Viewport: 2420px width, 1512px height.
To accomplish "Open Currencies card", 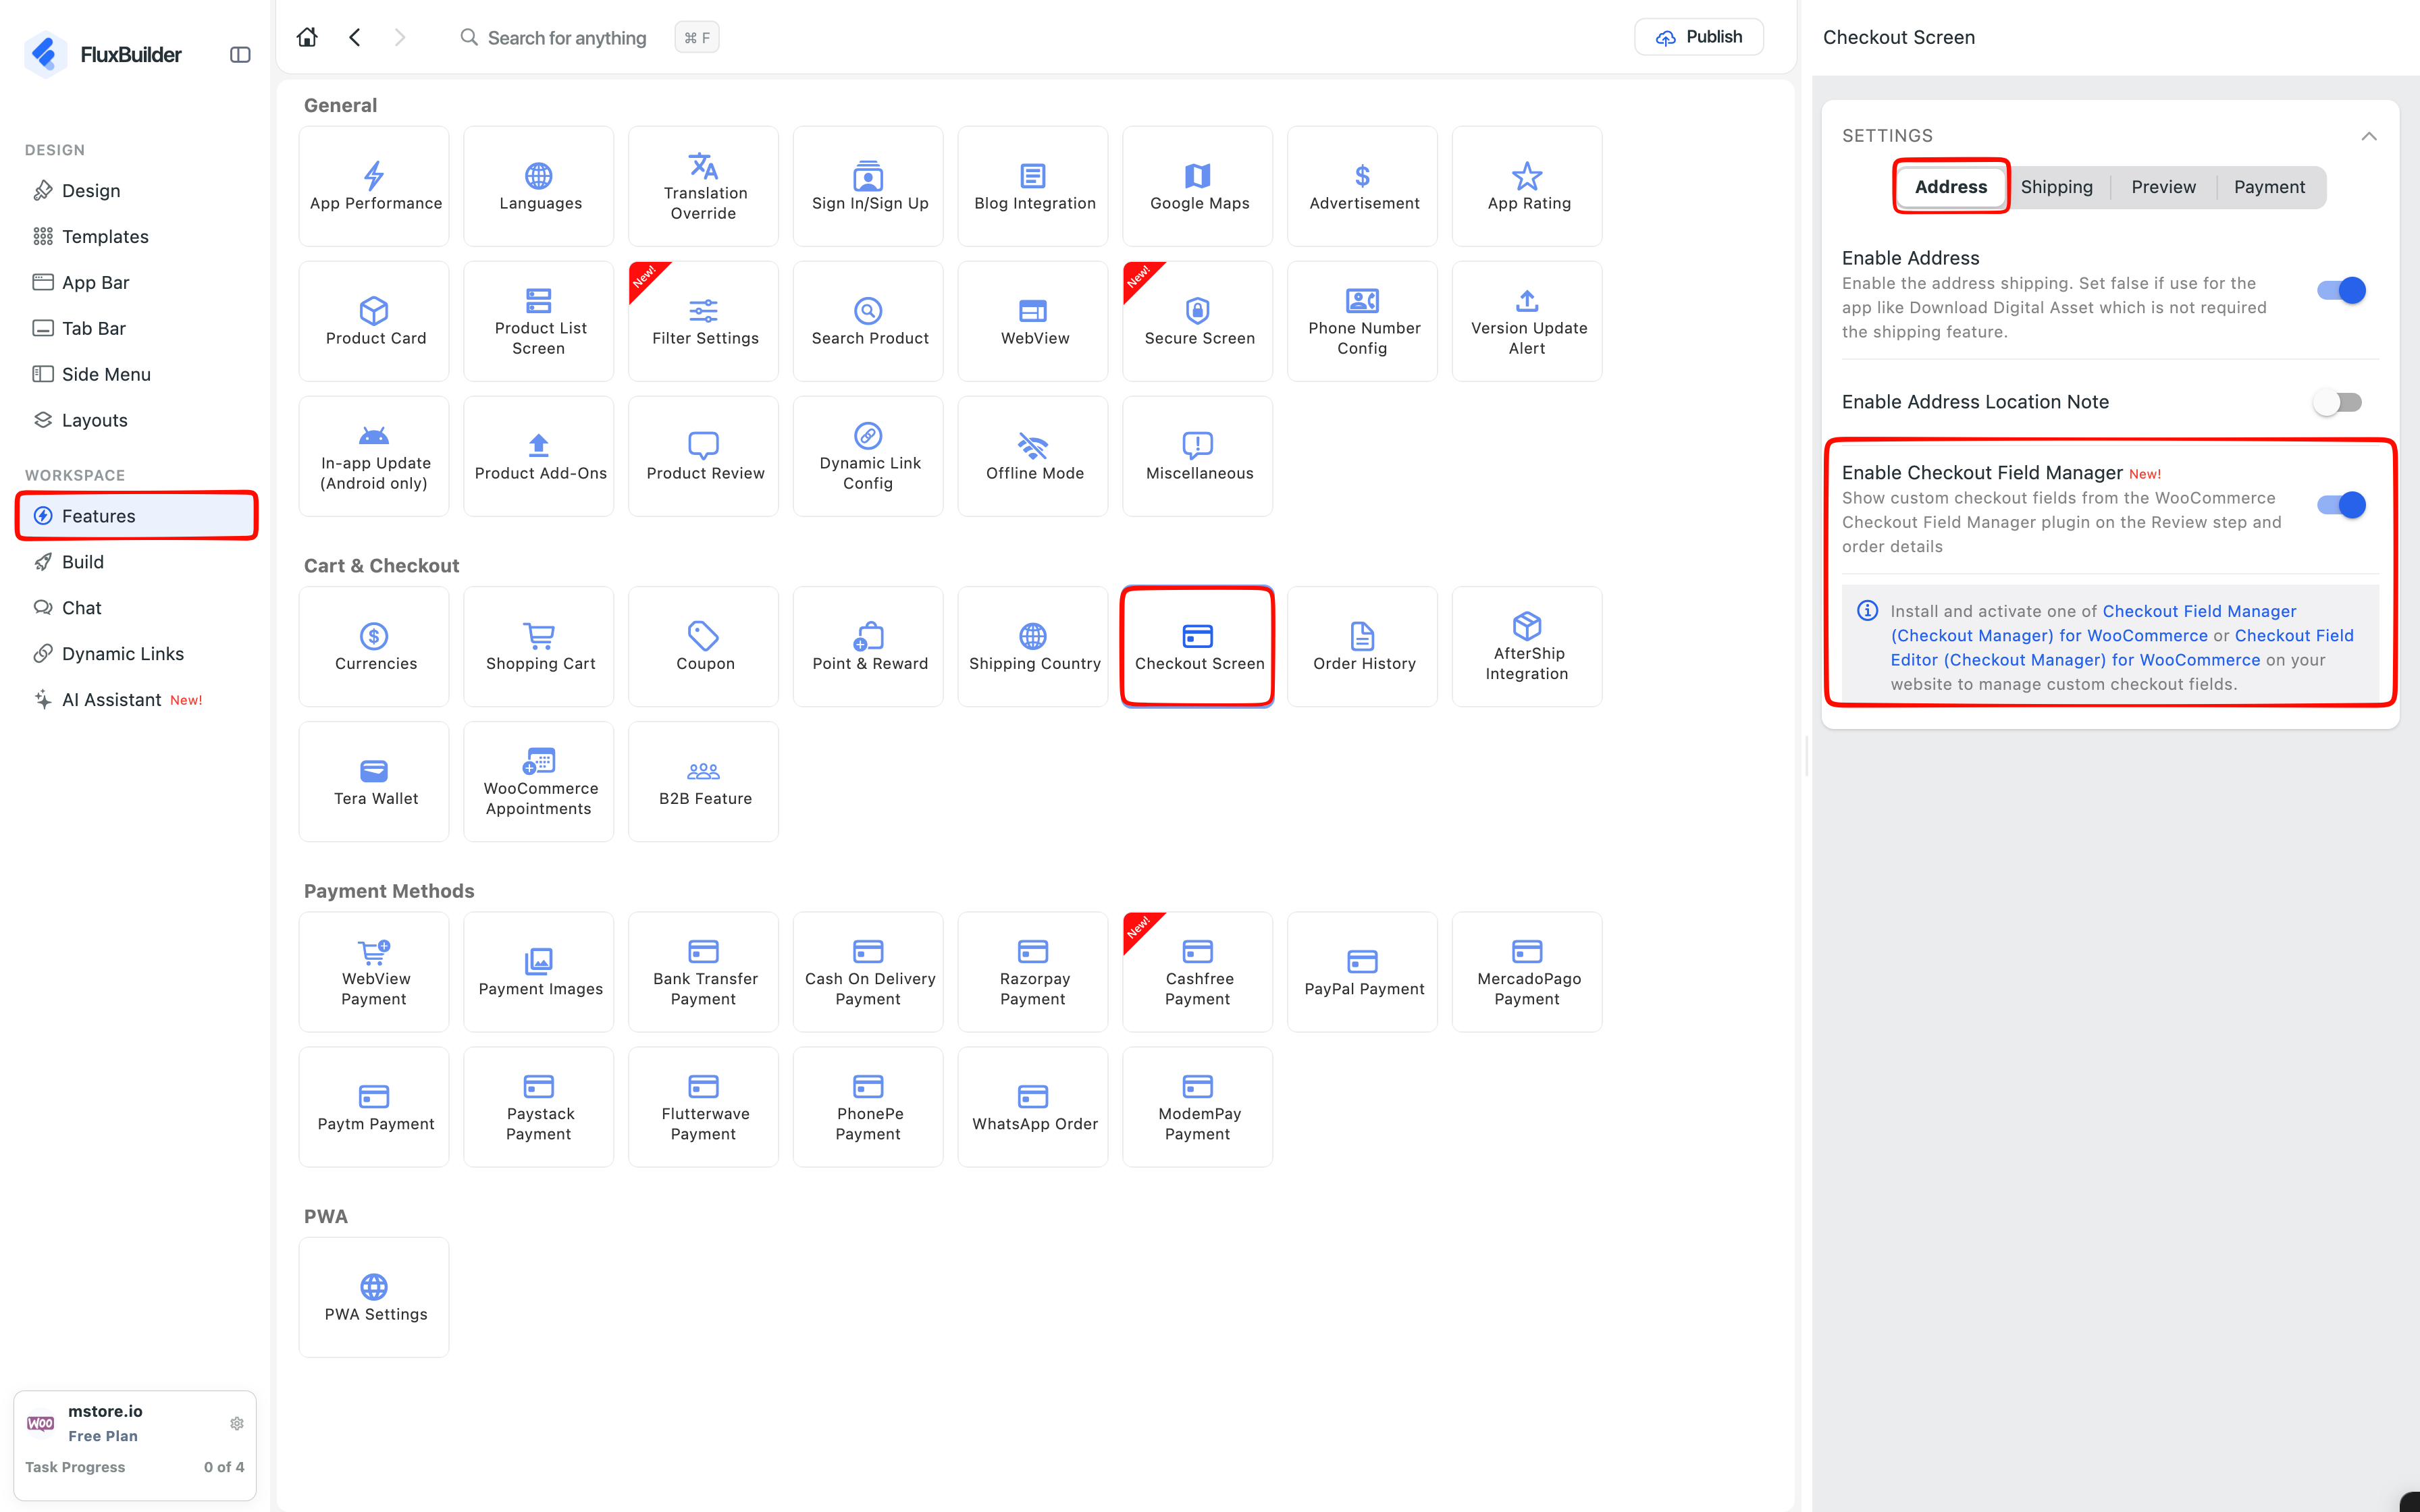I will click(374, 646).
